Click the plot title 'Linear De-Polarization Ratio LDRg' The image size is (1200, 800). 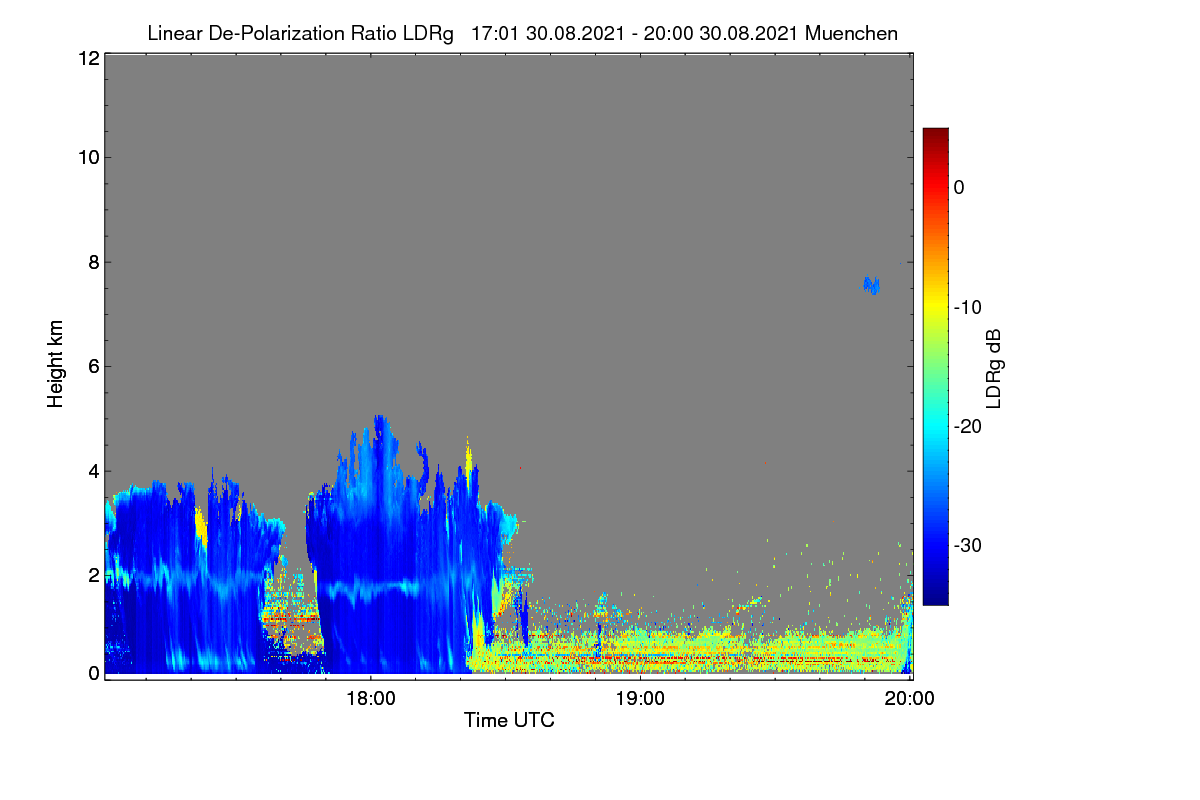pos(300,33)
